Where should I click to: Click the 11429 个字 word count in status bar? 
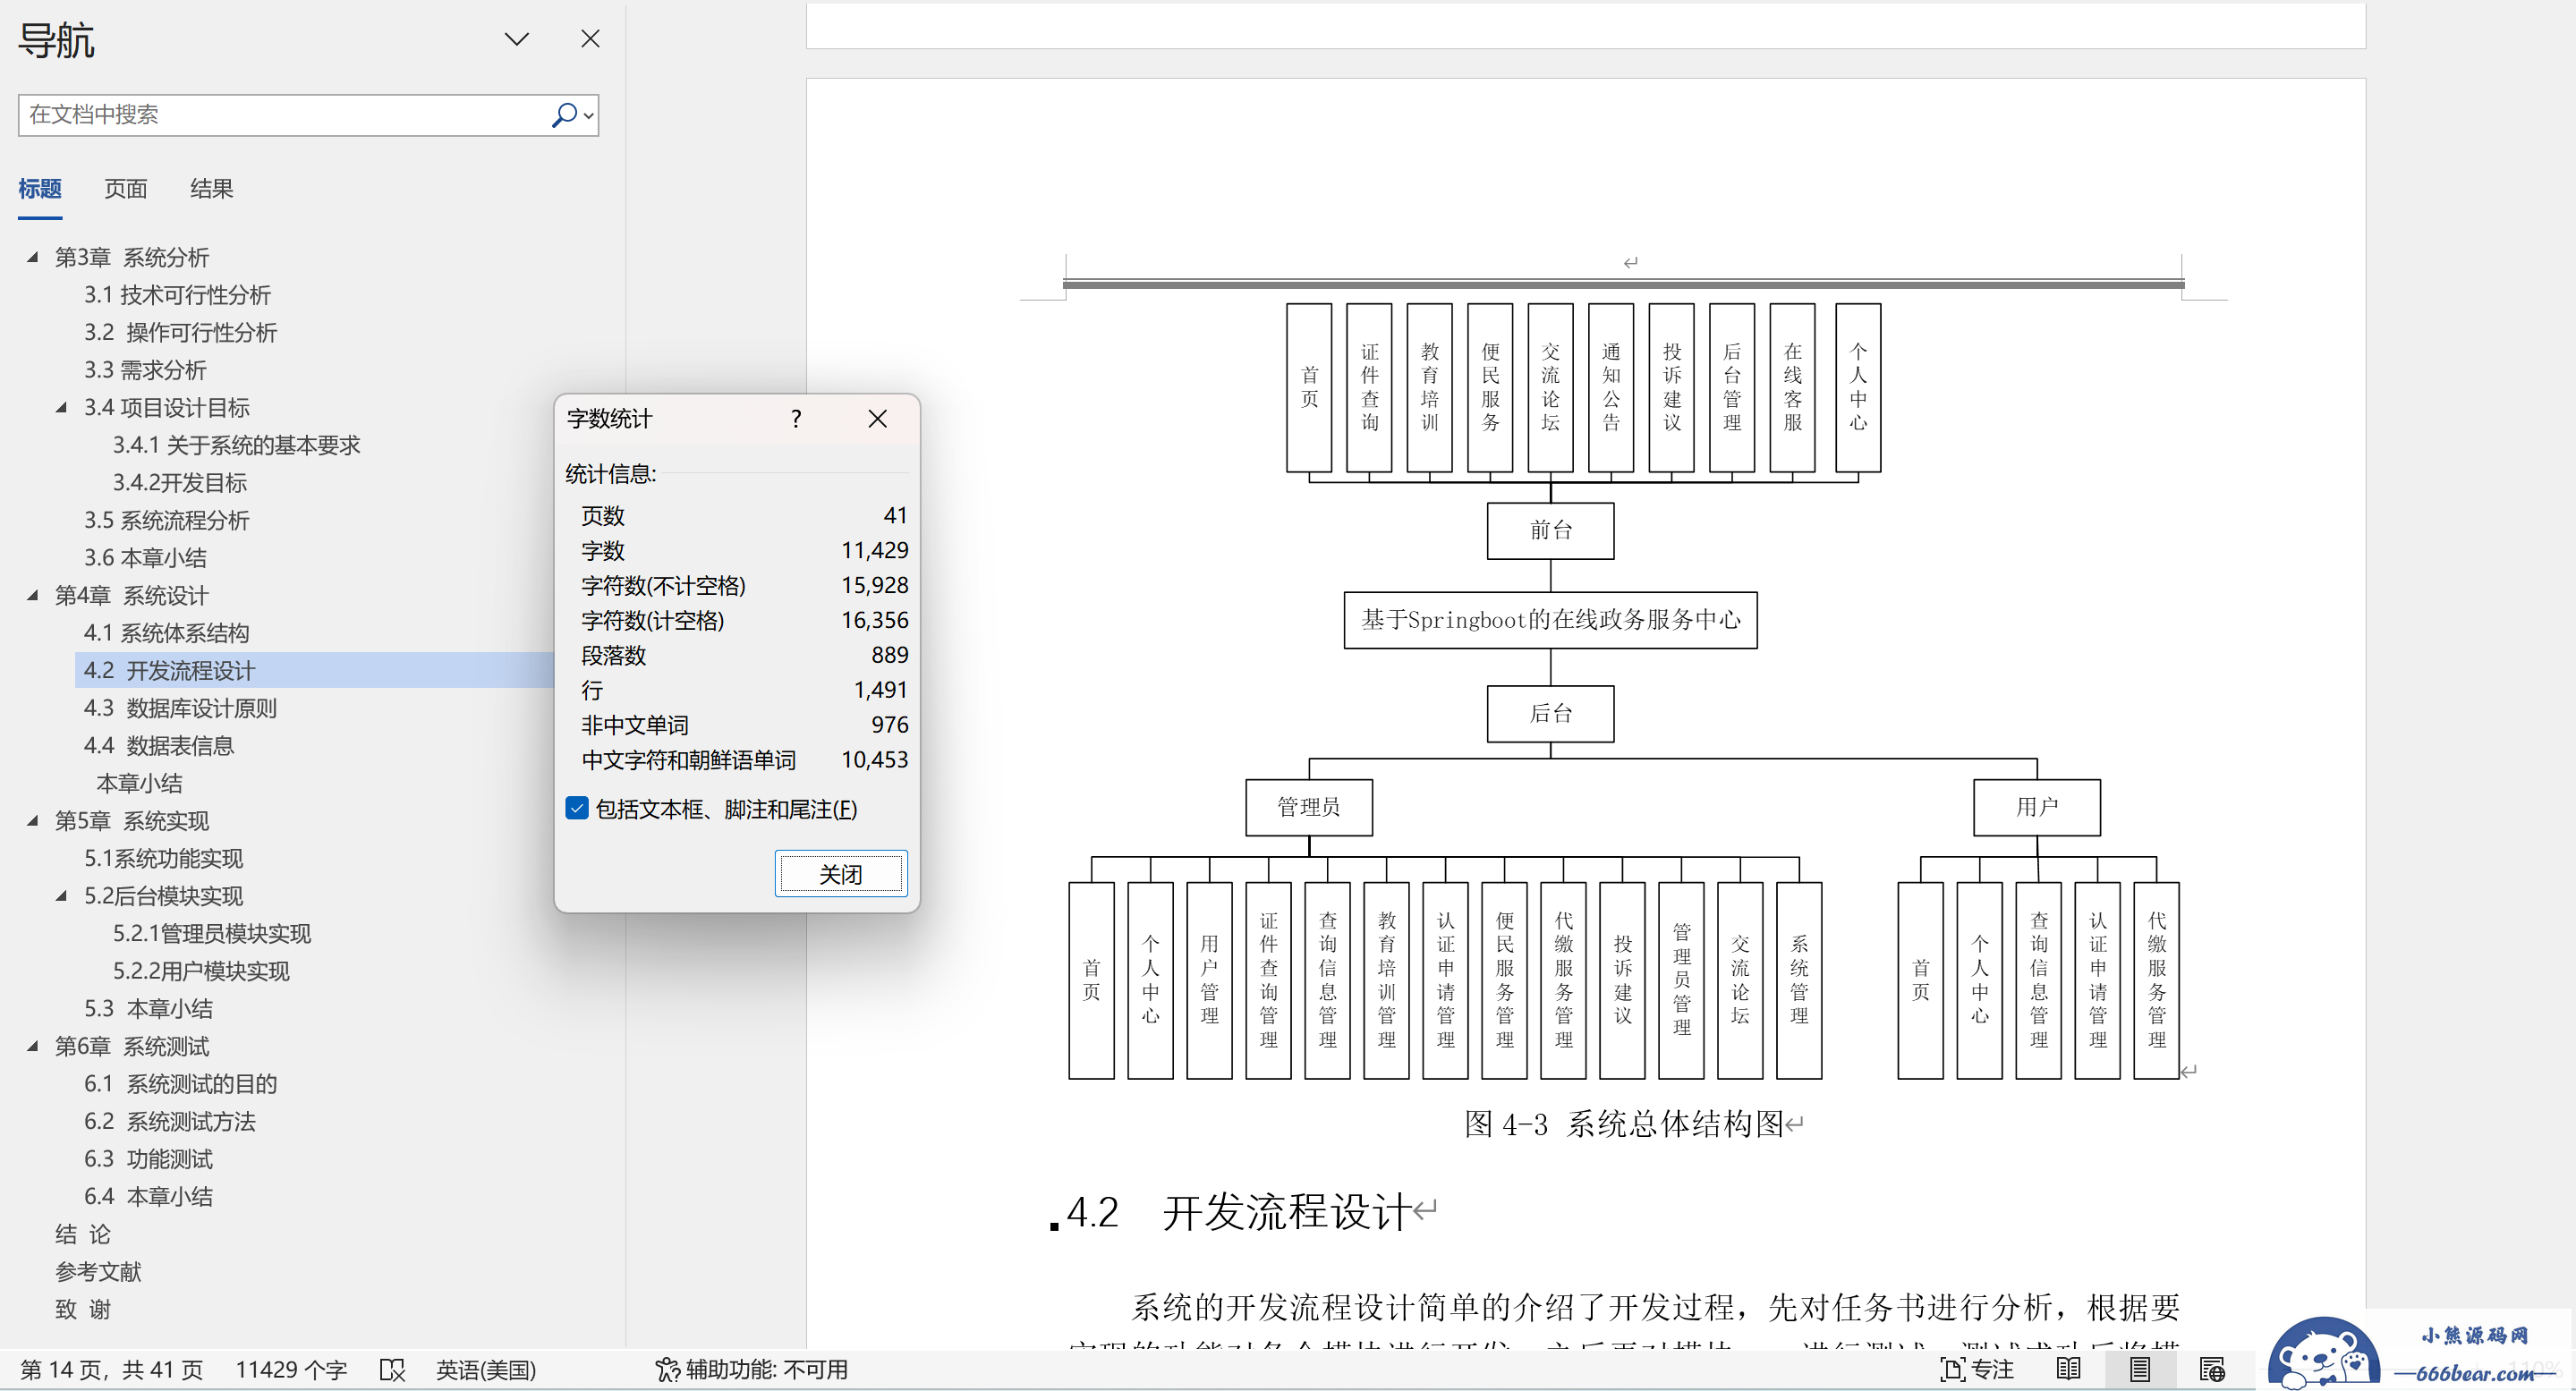coord(290,1369)
